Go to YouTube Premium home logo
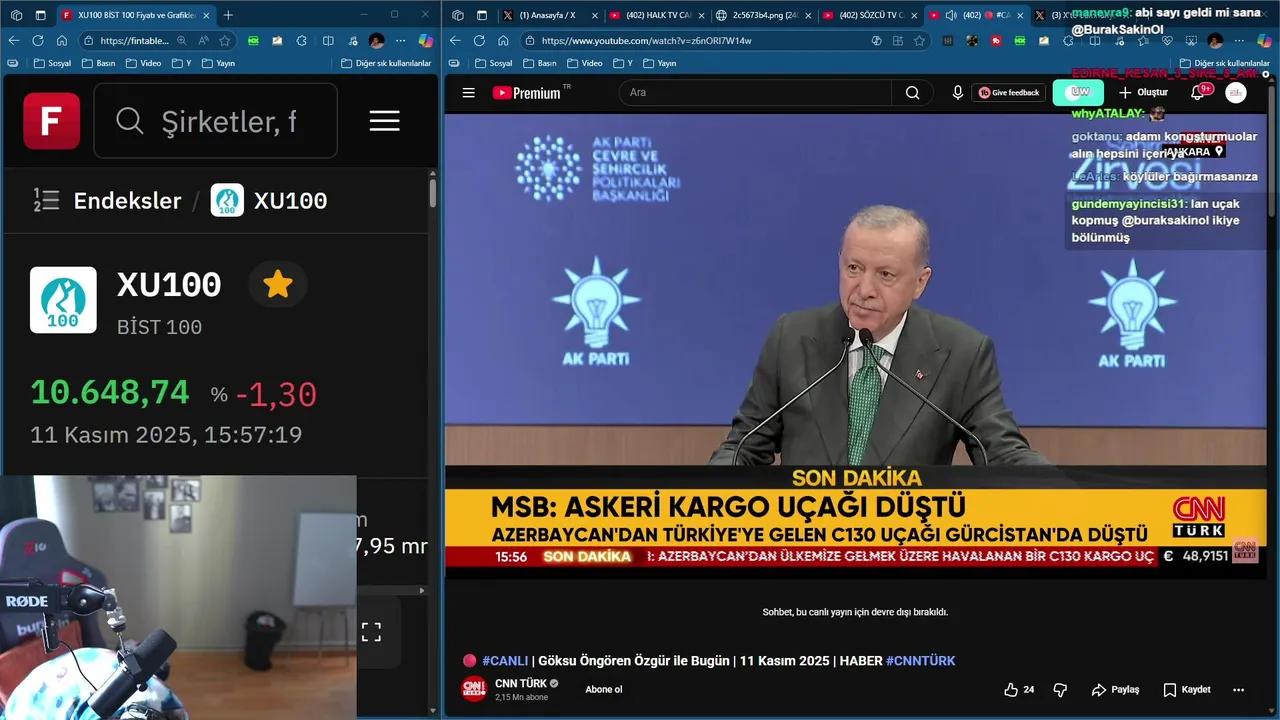The image size is (1280, 720). pos(529,92)
